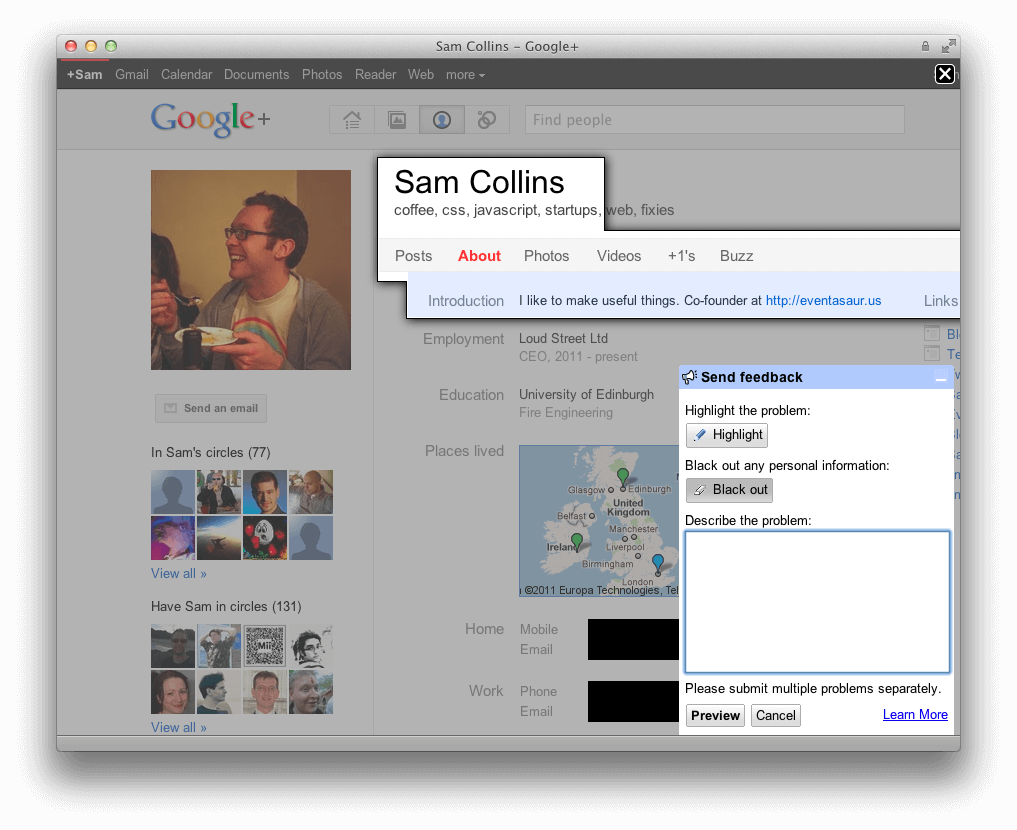This screenshot has width=1017, height=830.
Task: Select the Profile icon in the navigation bar
Action: coord(441,119)
